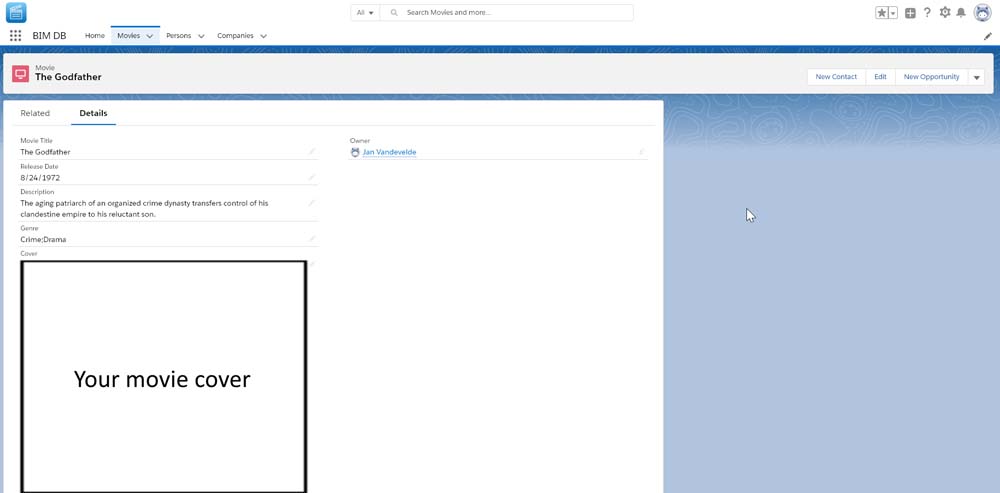1000x493 pixels.
Task: Edit Description with its pencil icon
Action: tap(312, 203)
